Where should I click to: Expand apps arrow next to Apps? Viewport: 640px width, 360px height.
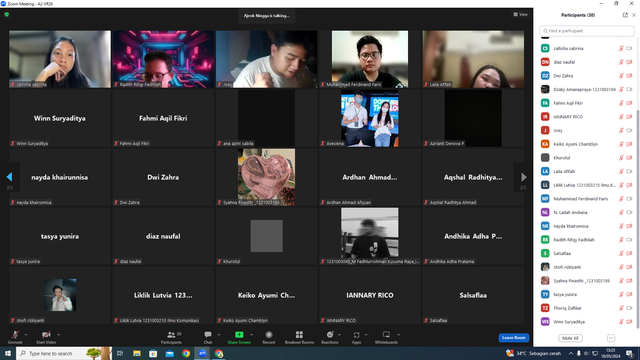366,335
